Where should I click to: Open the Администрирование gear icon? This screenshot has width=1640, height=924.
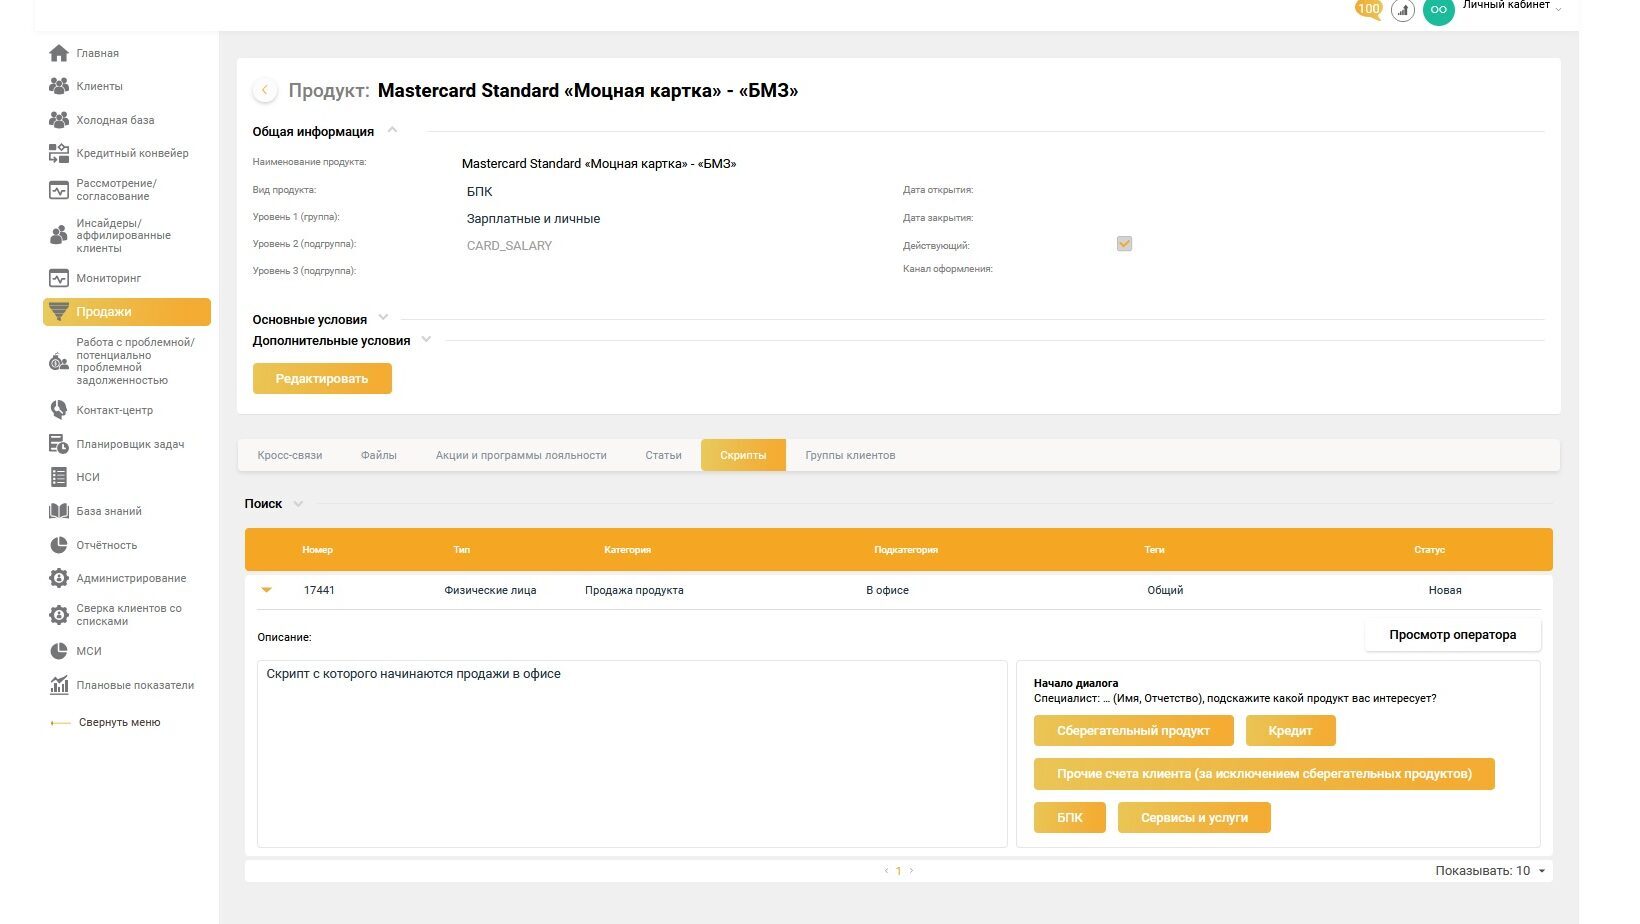[59, 578]
